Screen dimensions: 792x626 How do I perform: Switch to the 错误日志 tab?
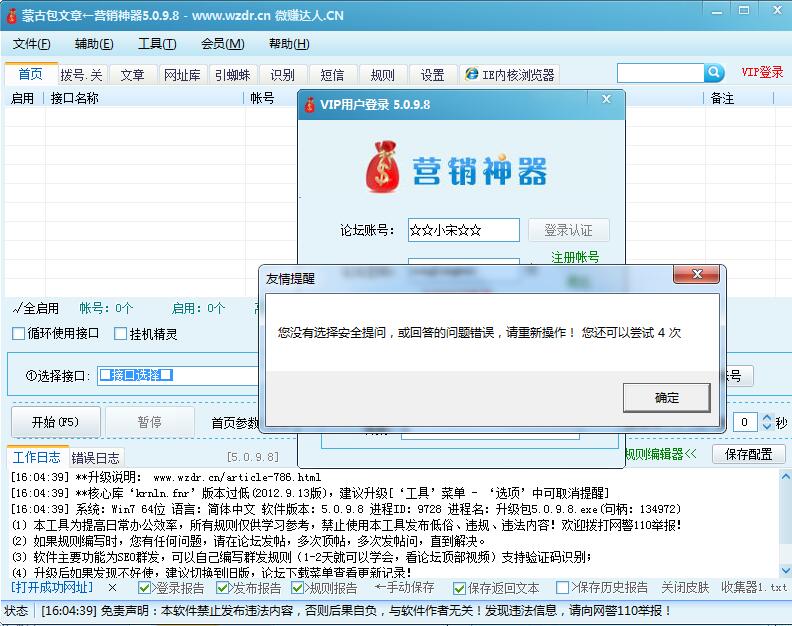(x=95, y=458)
